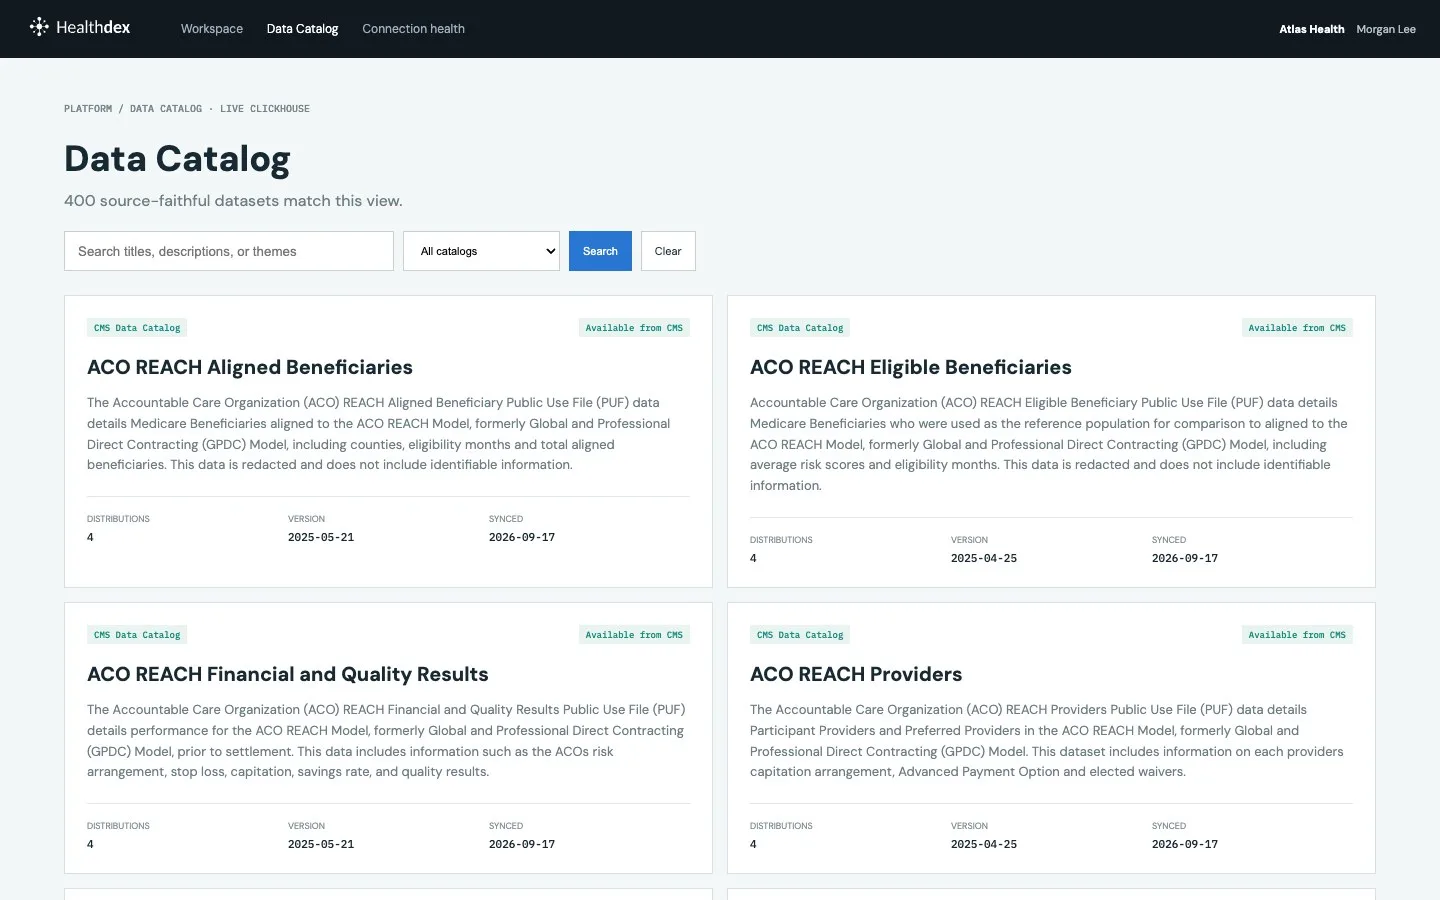Click synced date 2026-09-17 on Providers card

(x=1185, y=844)
